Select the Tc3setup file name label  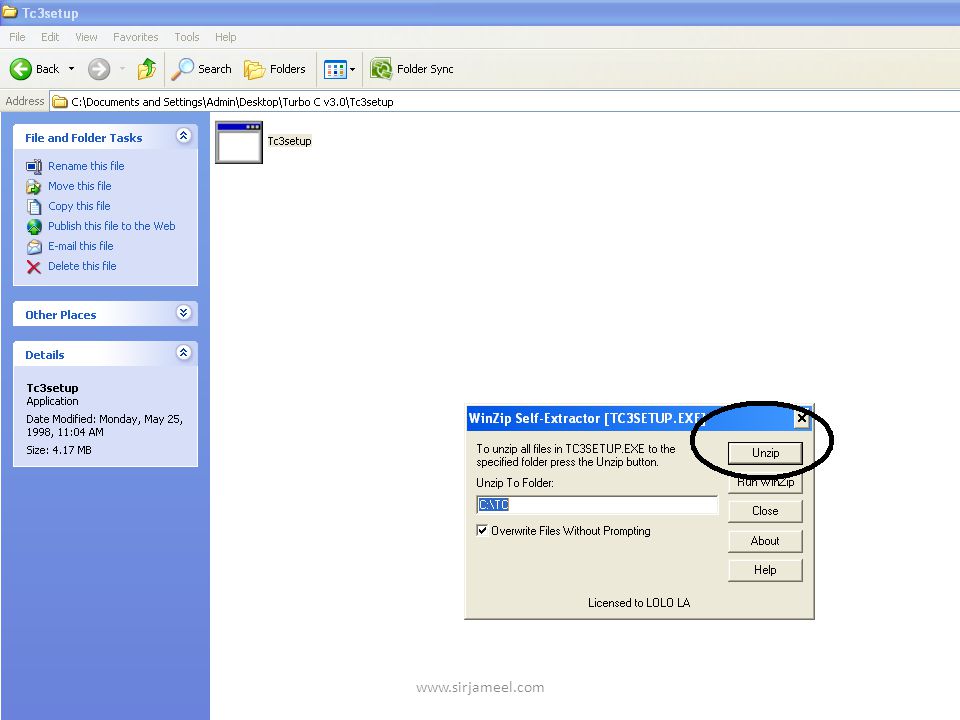tap(290, 141)
